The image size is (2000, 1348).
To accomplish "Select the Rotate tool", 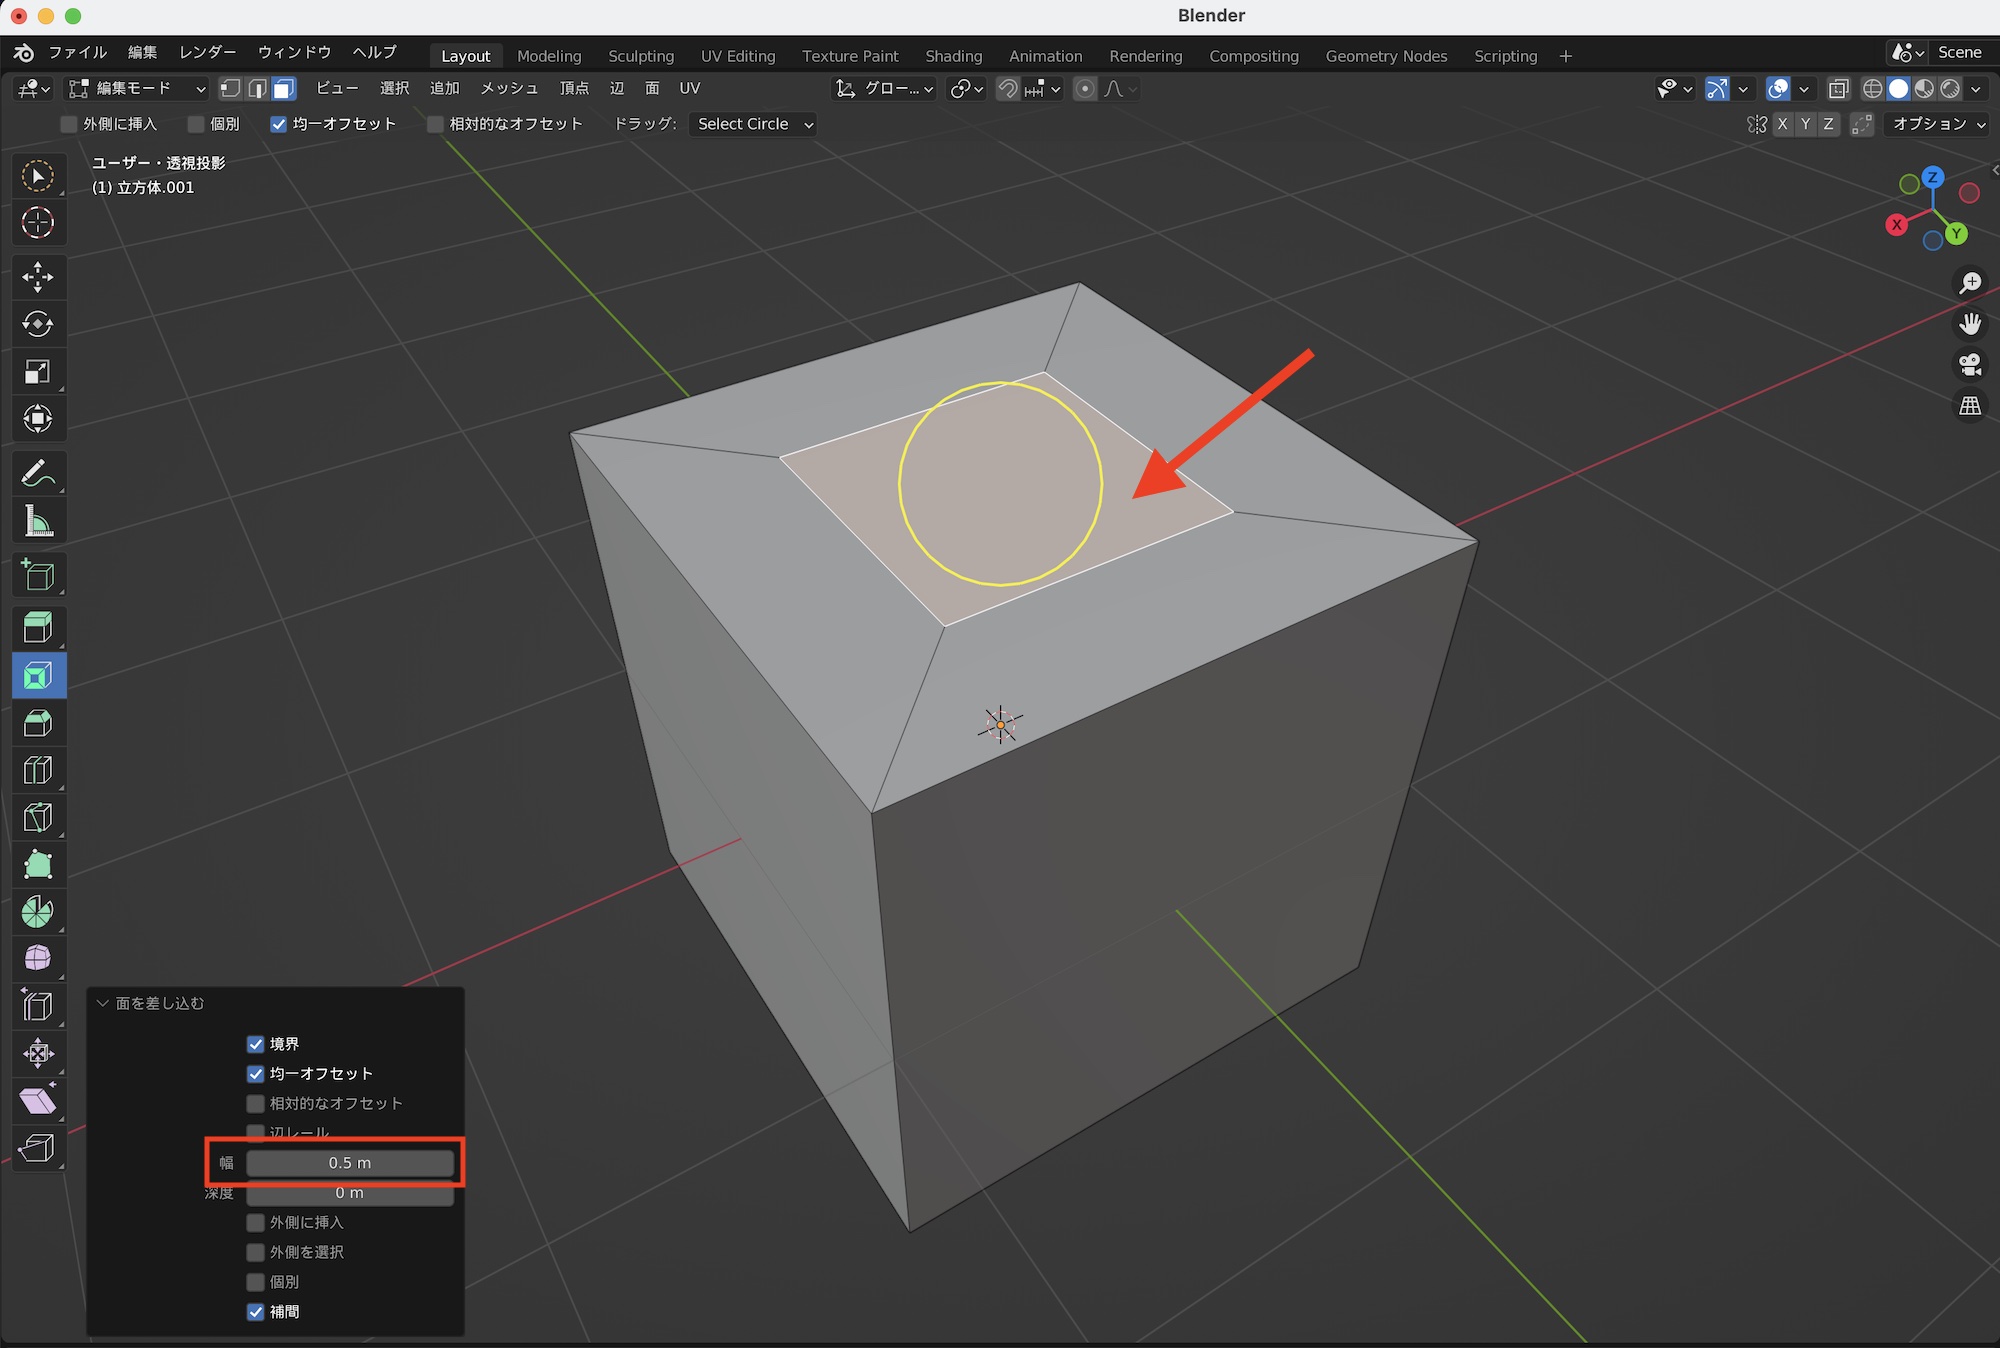I will click(38, 324).
